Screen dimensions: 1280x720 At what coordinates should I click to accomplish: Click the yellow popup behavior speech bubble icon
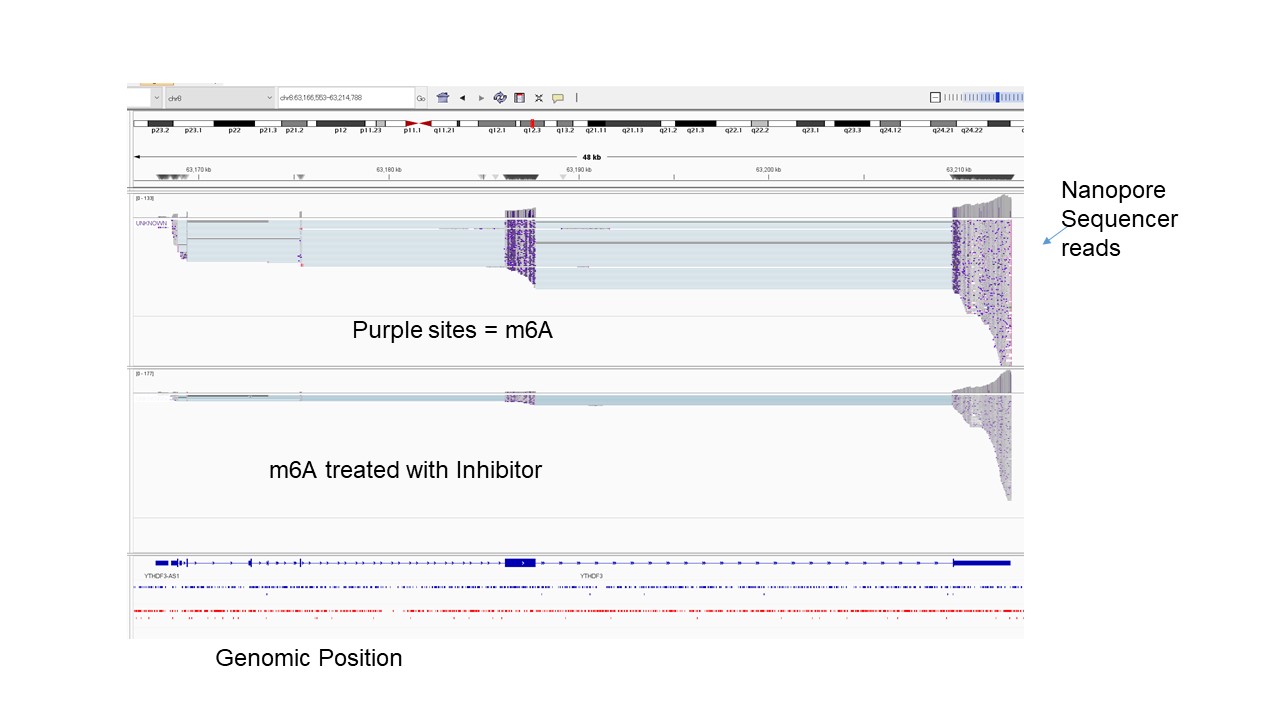tap(558, 98)
